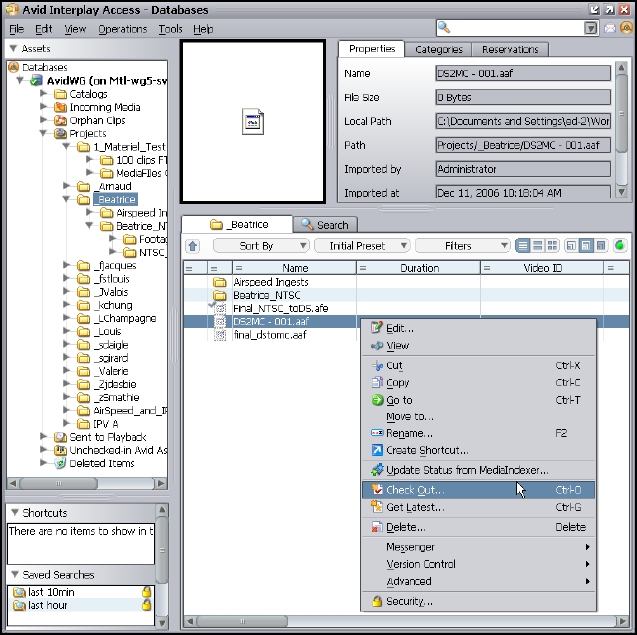
Task: Click the Name column header
Action: tap(294, 268)
